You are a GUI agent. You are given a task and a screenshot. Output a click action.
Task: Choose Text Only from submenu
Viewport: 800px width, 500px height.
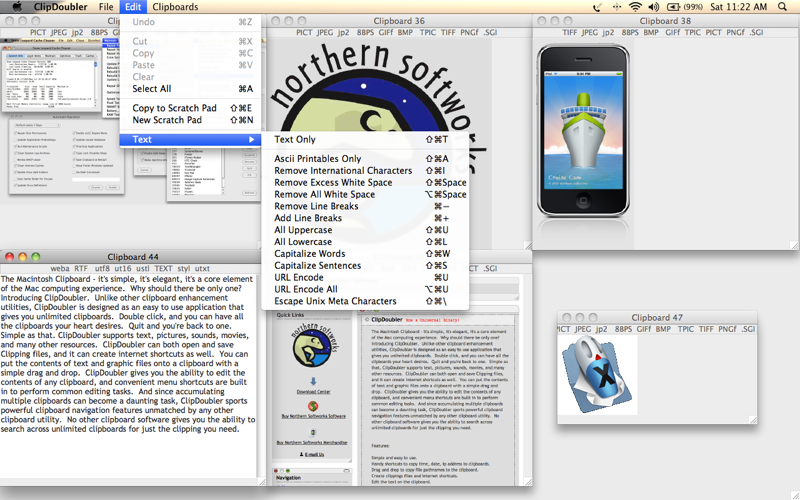365,139
